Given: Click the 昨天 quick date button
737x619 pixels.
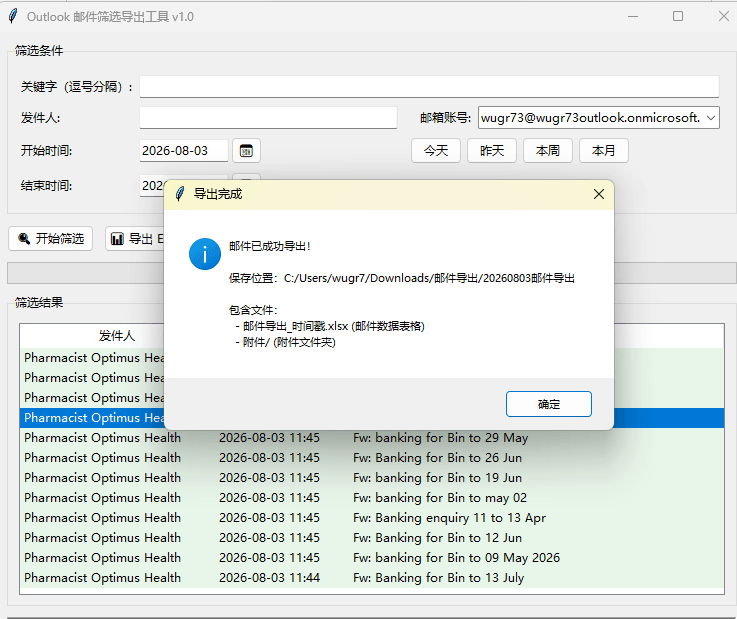Looking at the screenshot, I should 492,150.
